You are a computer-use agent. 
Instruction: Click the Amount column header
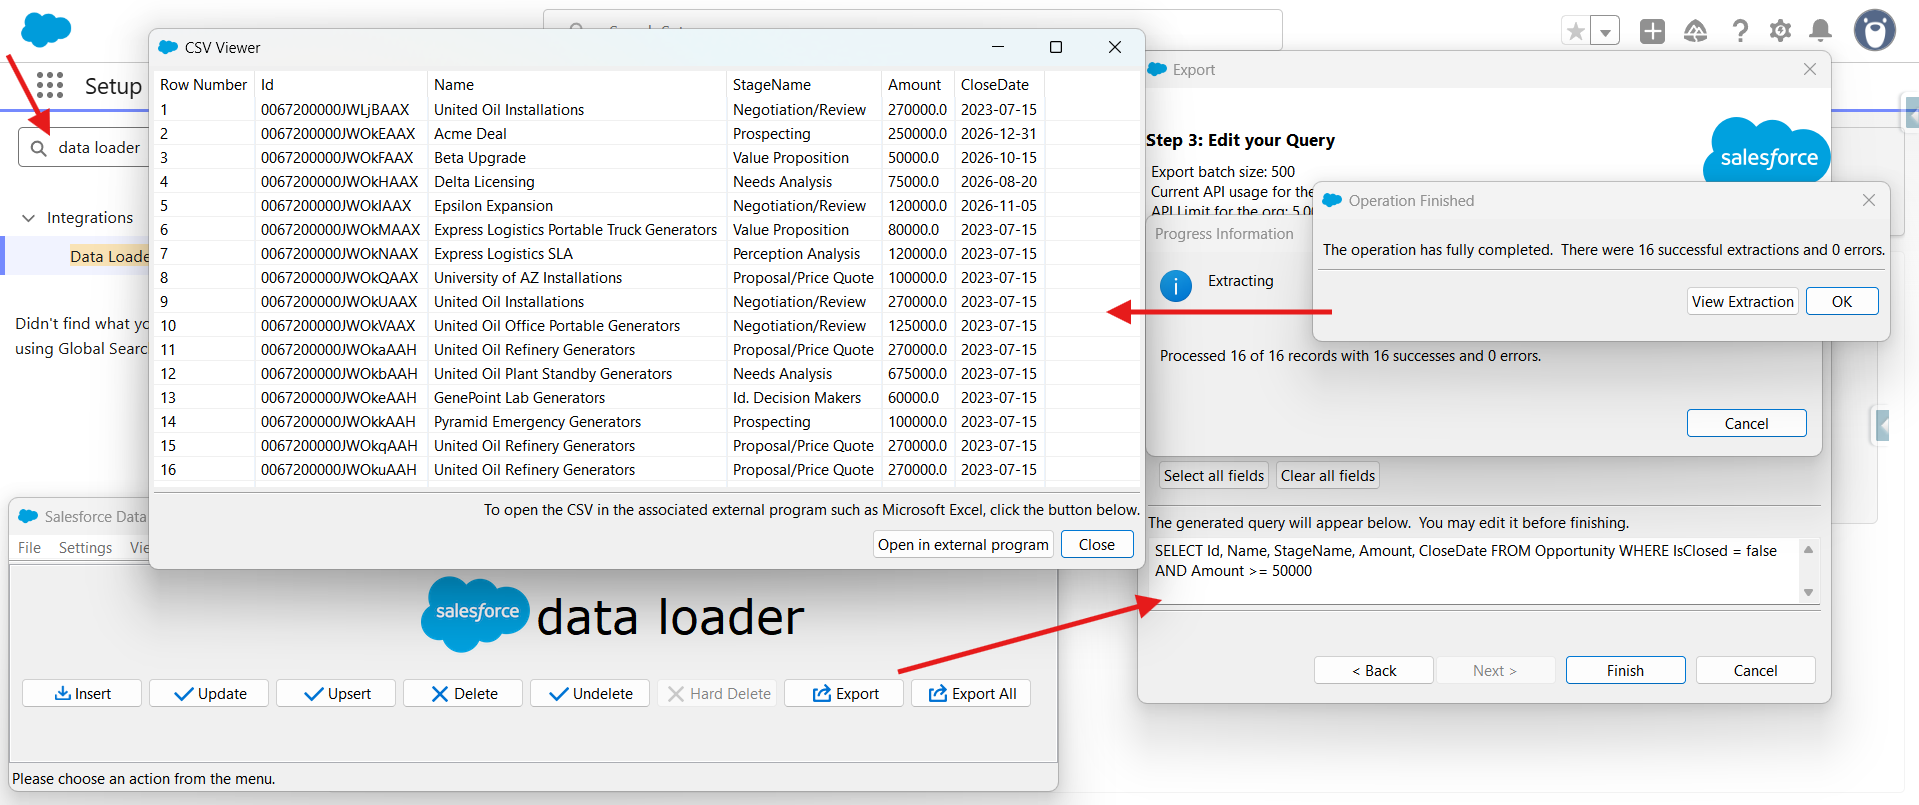(917, 85)
